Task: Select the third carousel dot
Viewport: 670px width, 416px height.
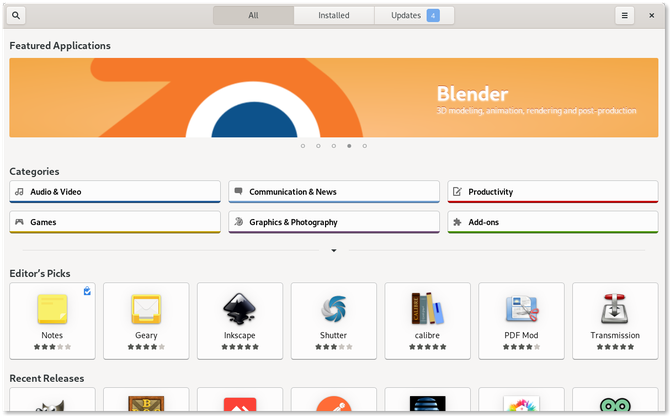Action: [334, 146]
